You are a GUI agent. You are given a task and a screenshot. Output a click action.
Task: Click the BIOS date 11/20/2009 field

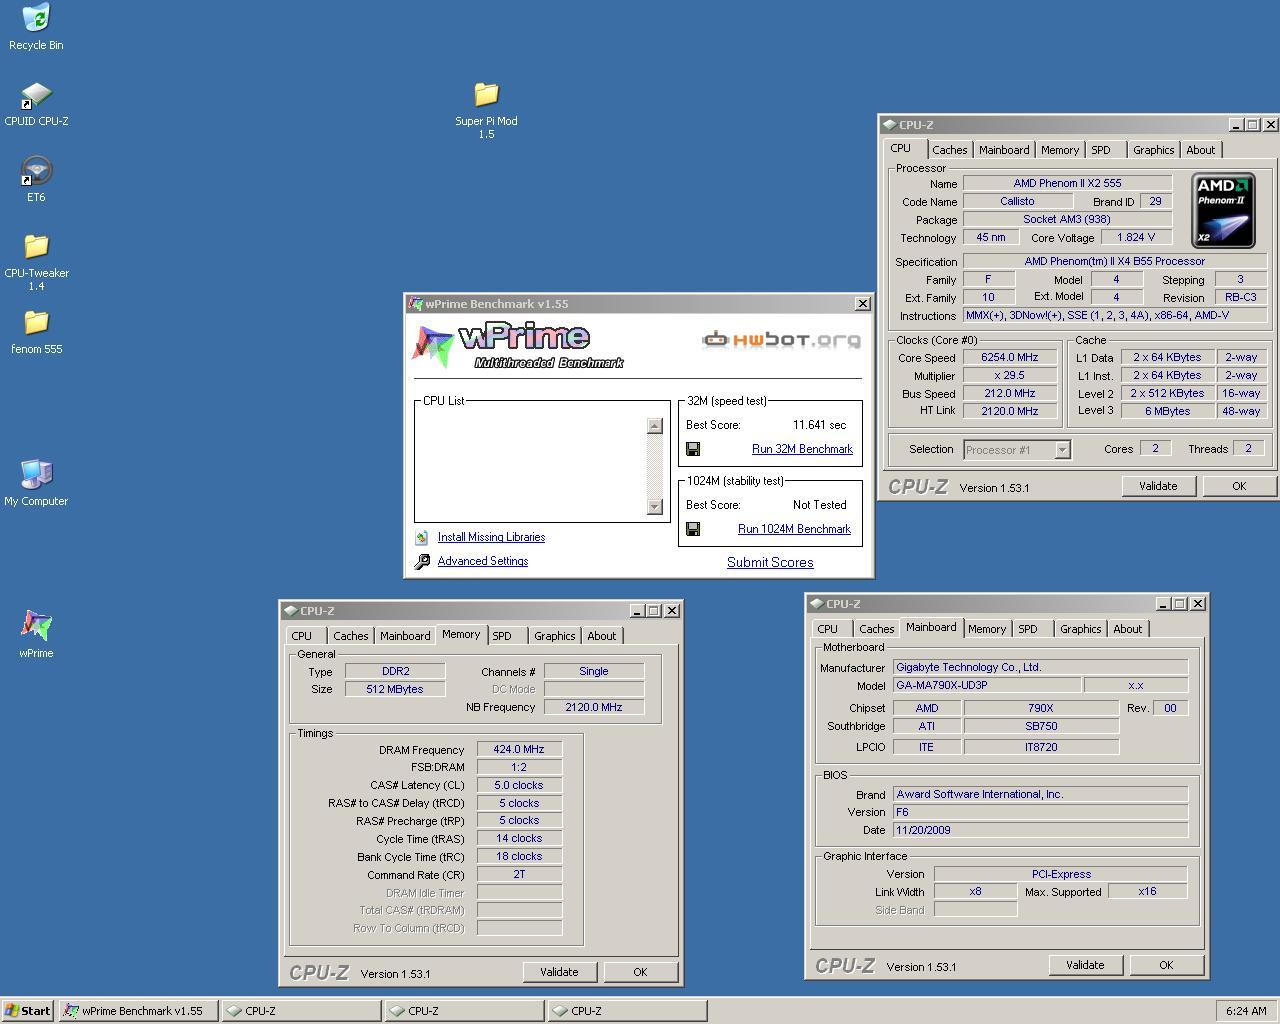coord(1040,830)
